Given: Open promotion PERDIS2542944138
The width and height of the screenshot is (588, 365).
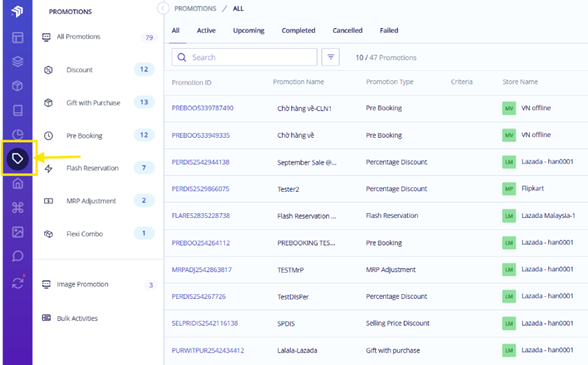Looking at the screenshot, I should point(201,162).
